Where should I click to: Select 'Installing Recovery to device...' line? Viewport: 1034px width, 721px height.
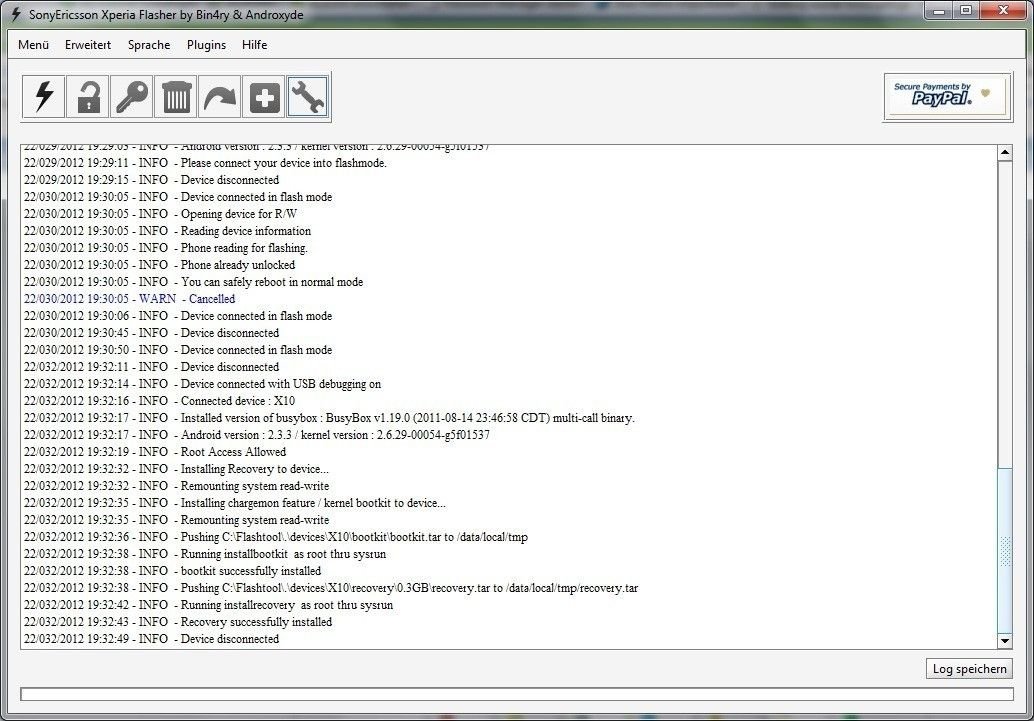coord(176,469)
